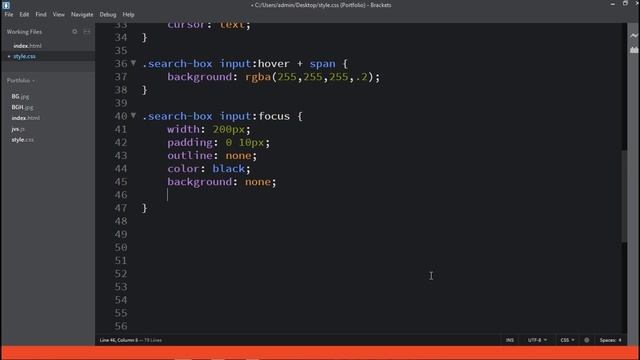Click 'input:focus' selector on line 40
This screenshot has height=360, width=640.
pyautogui.click(x=255, y=116)
